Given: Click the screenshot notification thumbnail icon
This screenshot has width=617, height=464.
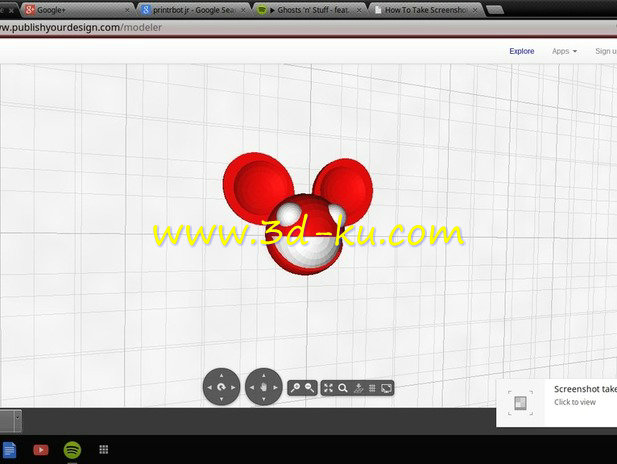Looking at the screenshot, I should pos(520,403).
